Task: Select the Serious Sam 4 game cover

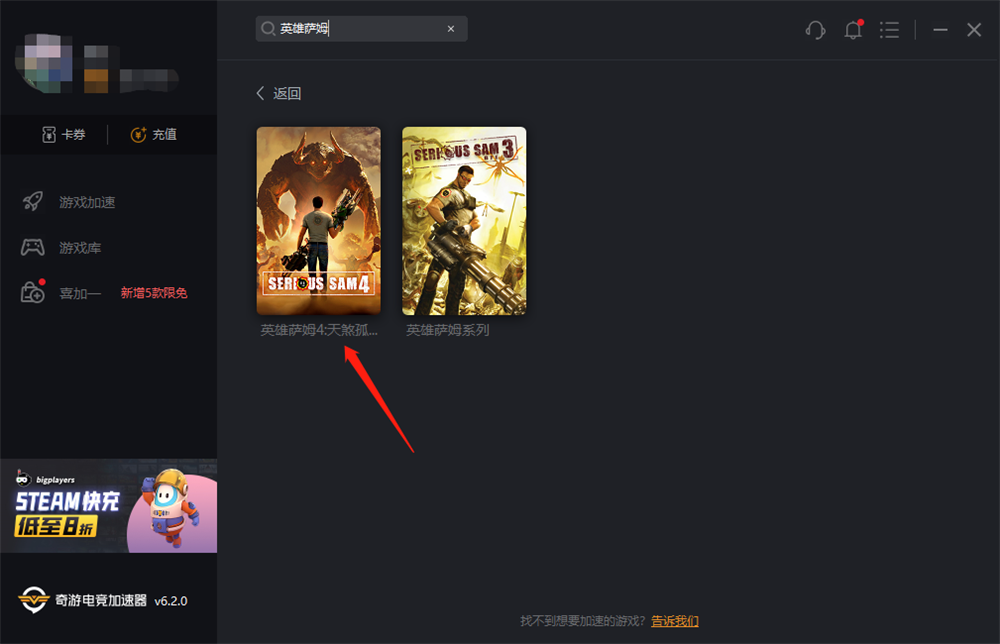Action: coord(318,220)
